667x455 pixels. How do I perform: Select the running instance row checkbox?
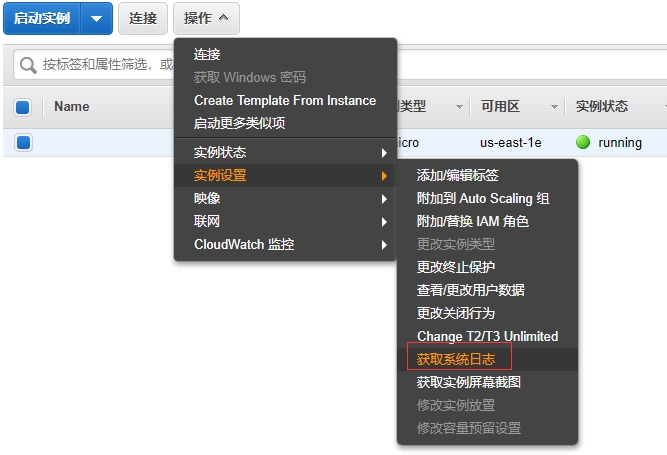(23, 142)
